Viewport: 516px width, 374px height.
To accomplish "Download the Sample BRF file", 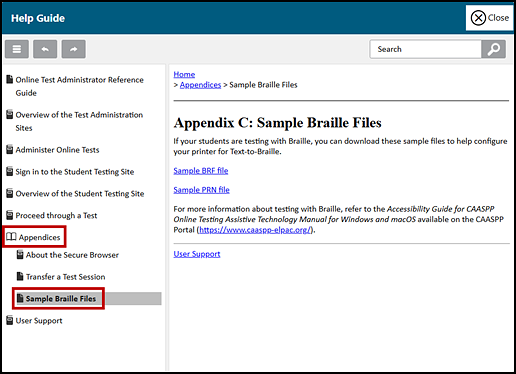I will (x=201, y=171).
